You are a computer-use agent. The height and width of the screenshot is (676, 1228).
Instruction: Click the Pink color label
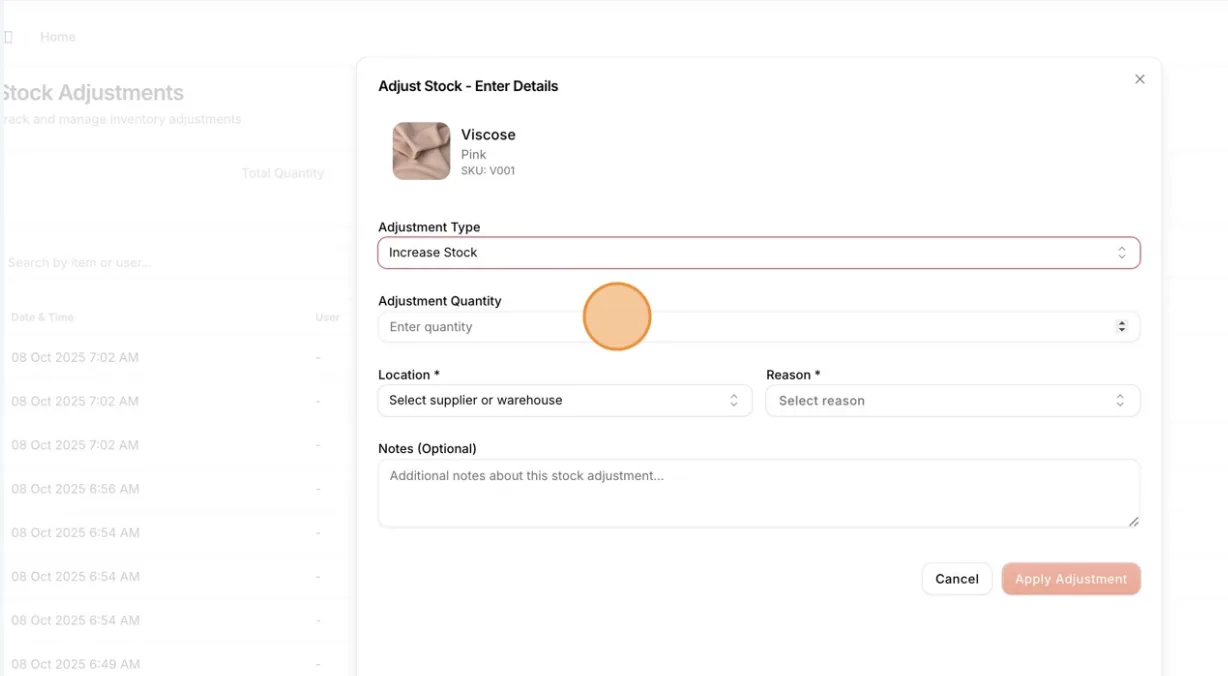[x=474, y=154]
